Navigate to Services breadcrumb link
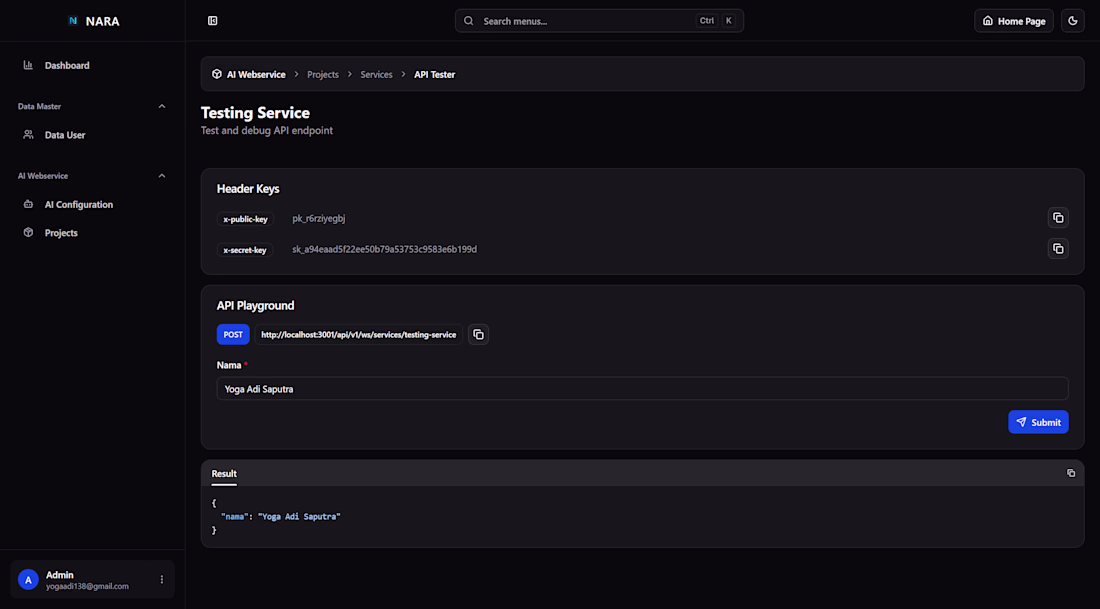Screen dimensions: 1100x609 (376, 75)
